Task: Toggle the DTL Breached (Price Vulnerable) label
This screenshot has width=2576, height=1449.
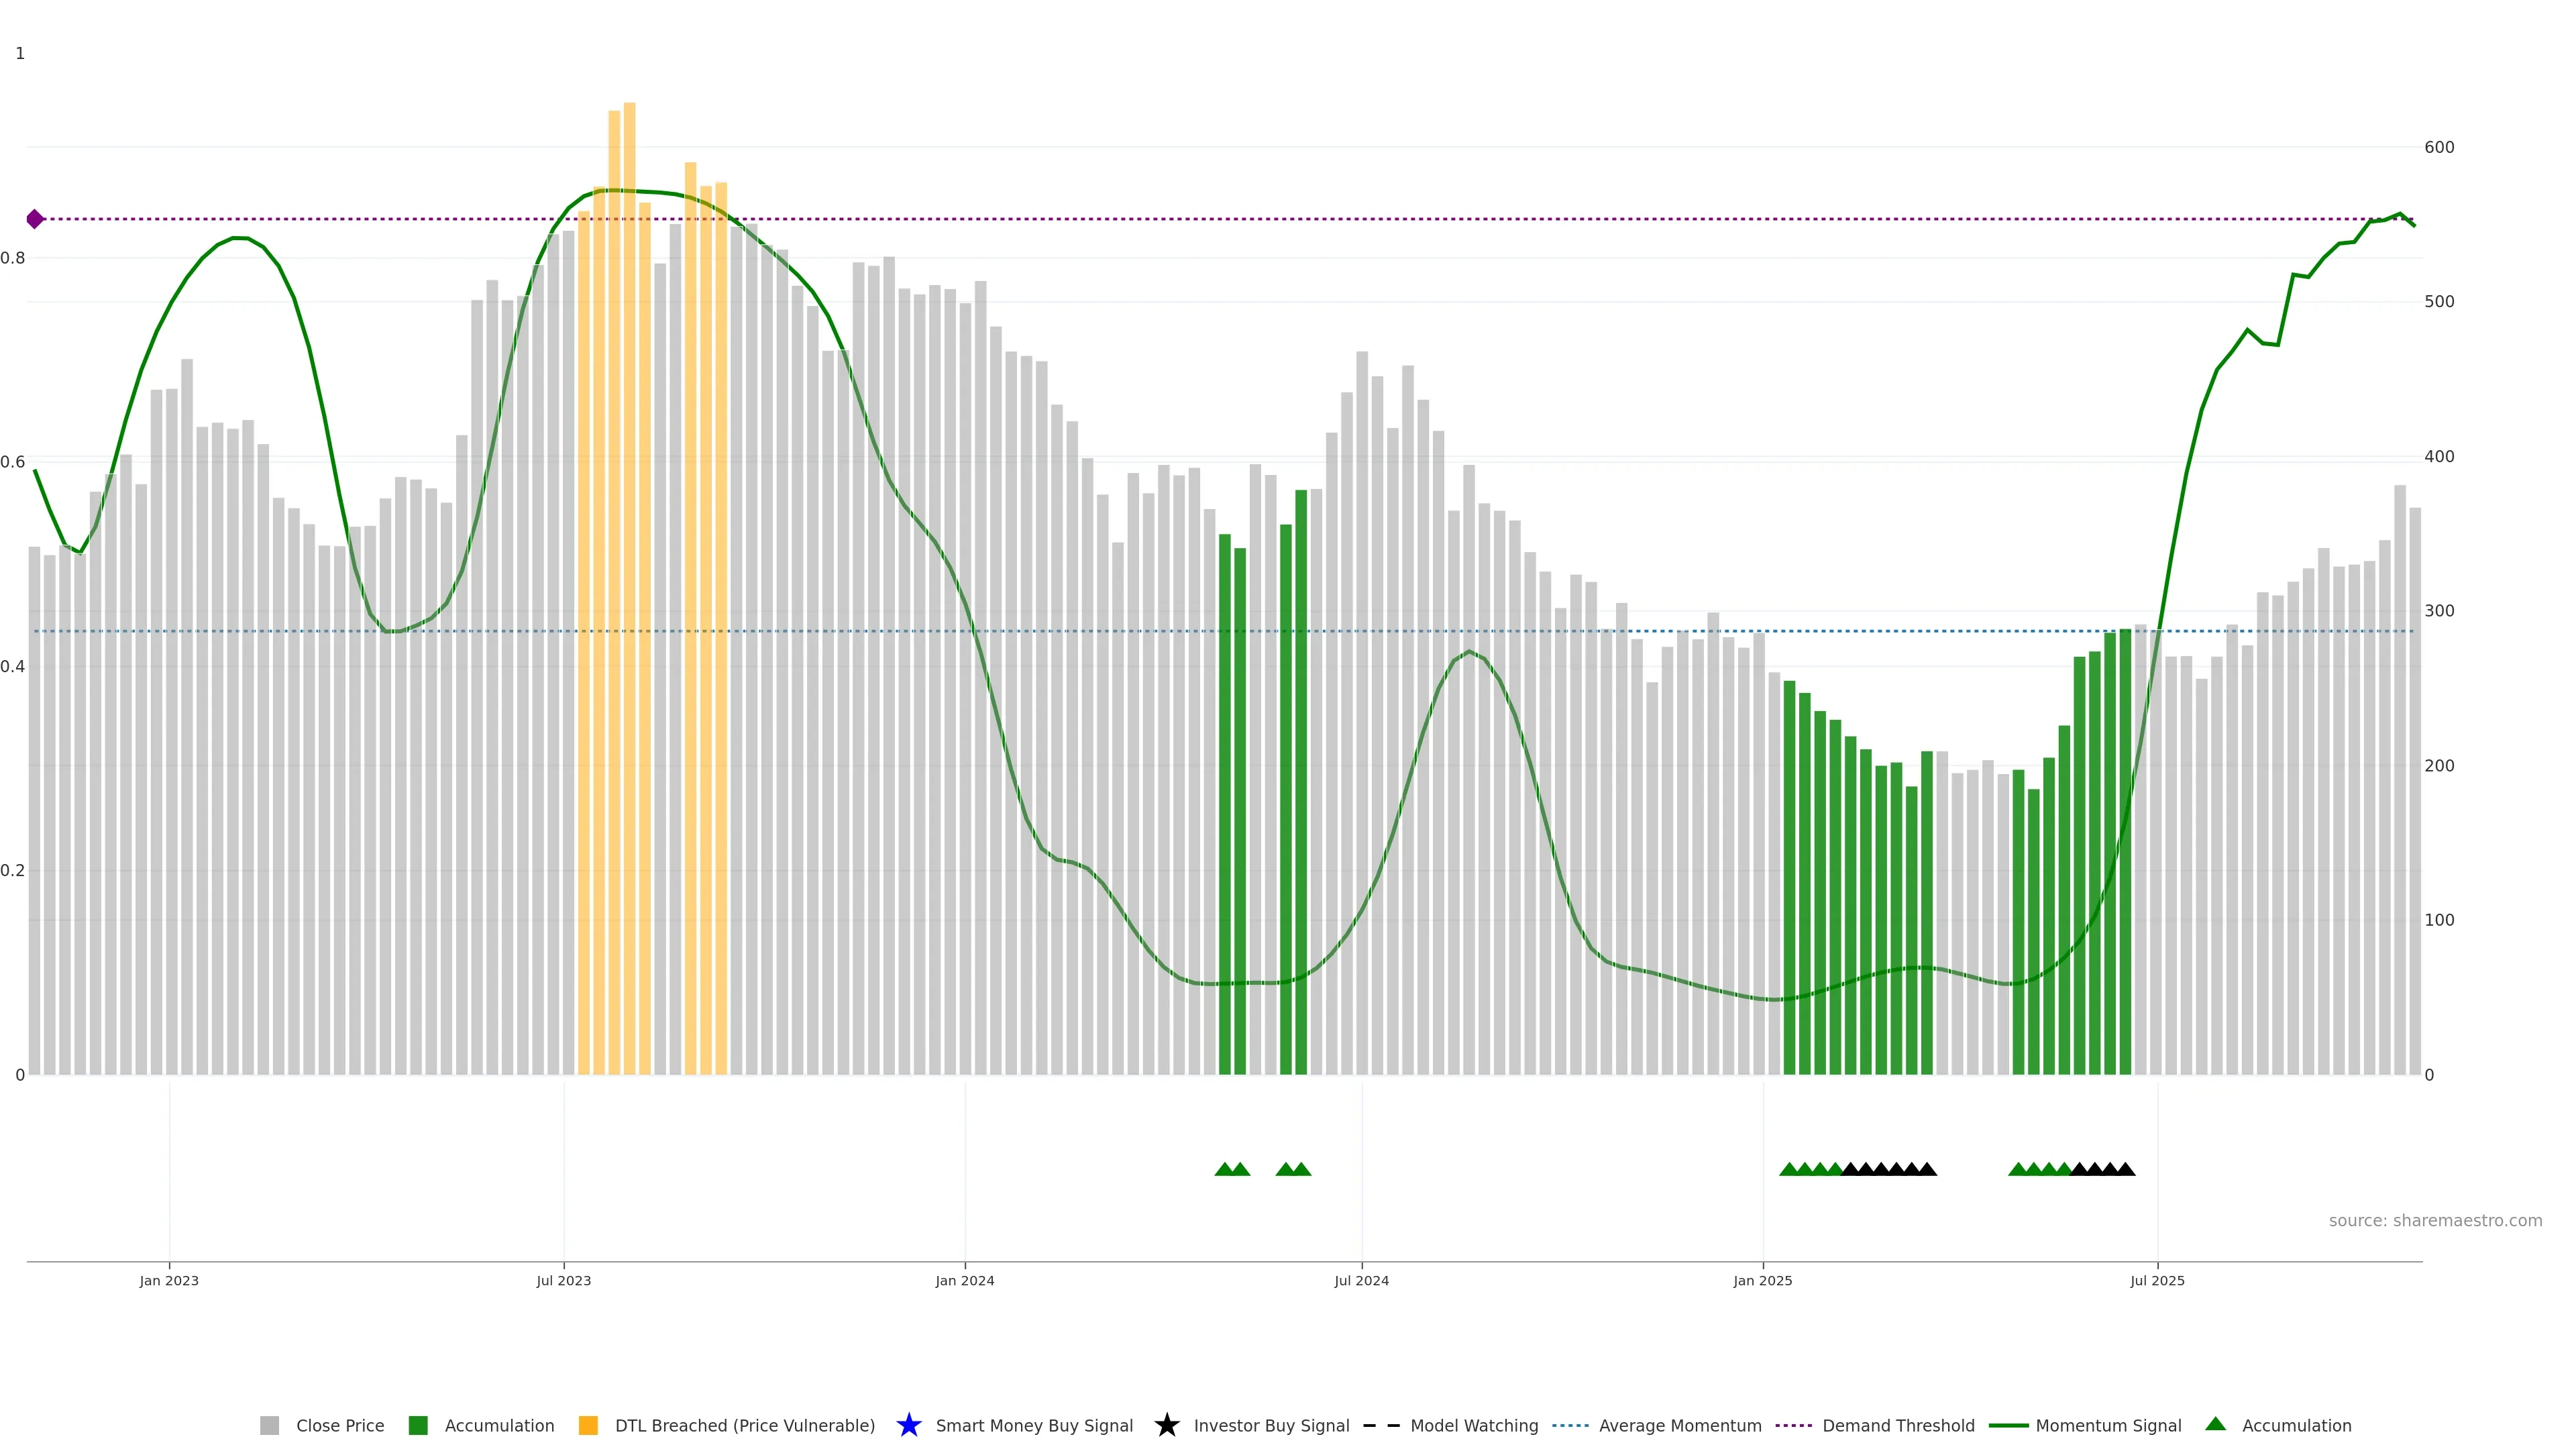Action: (744, 1425)
